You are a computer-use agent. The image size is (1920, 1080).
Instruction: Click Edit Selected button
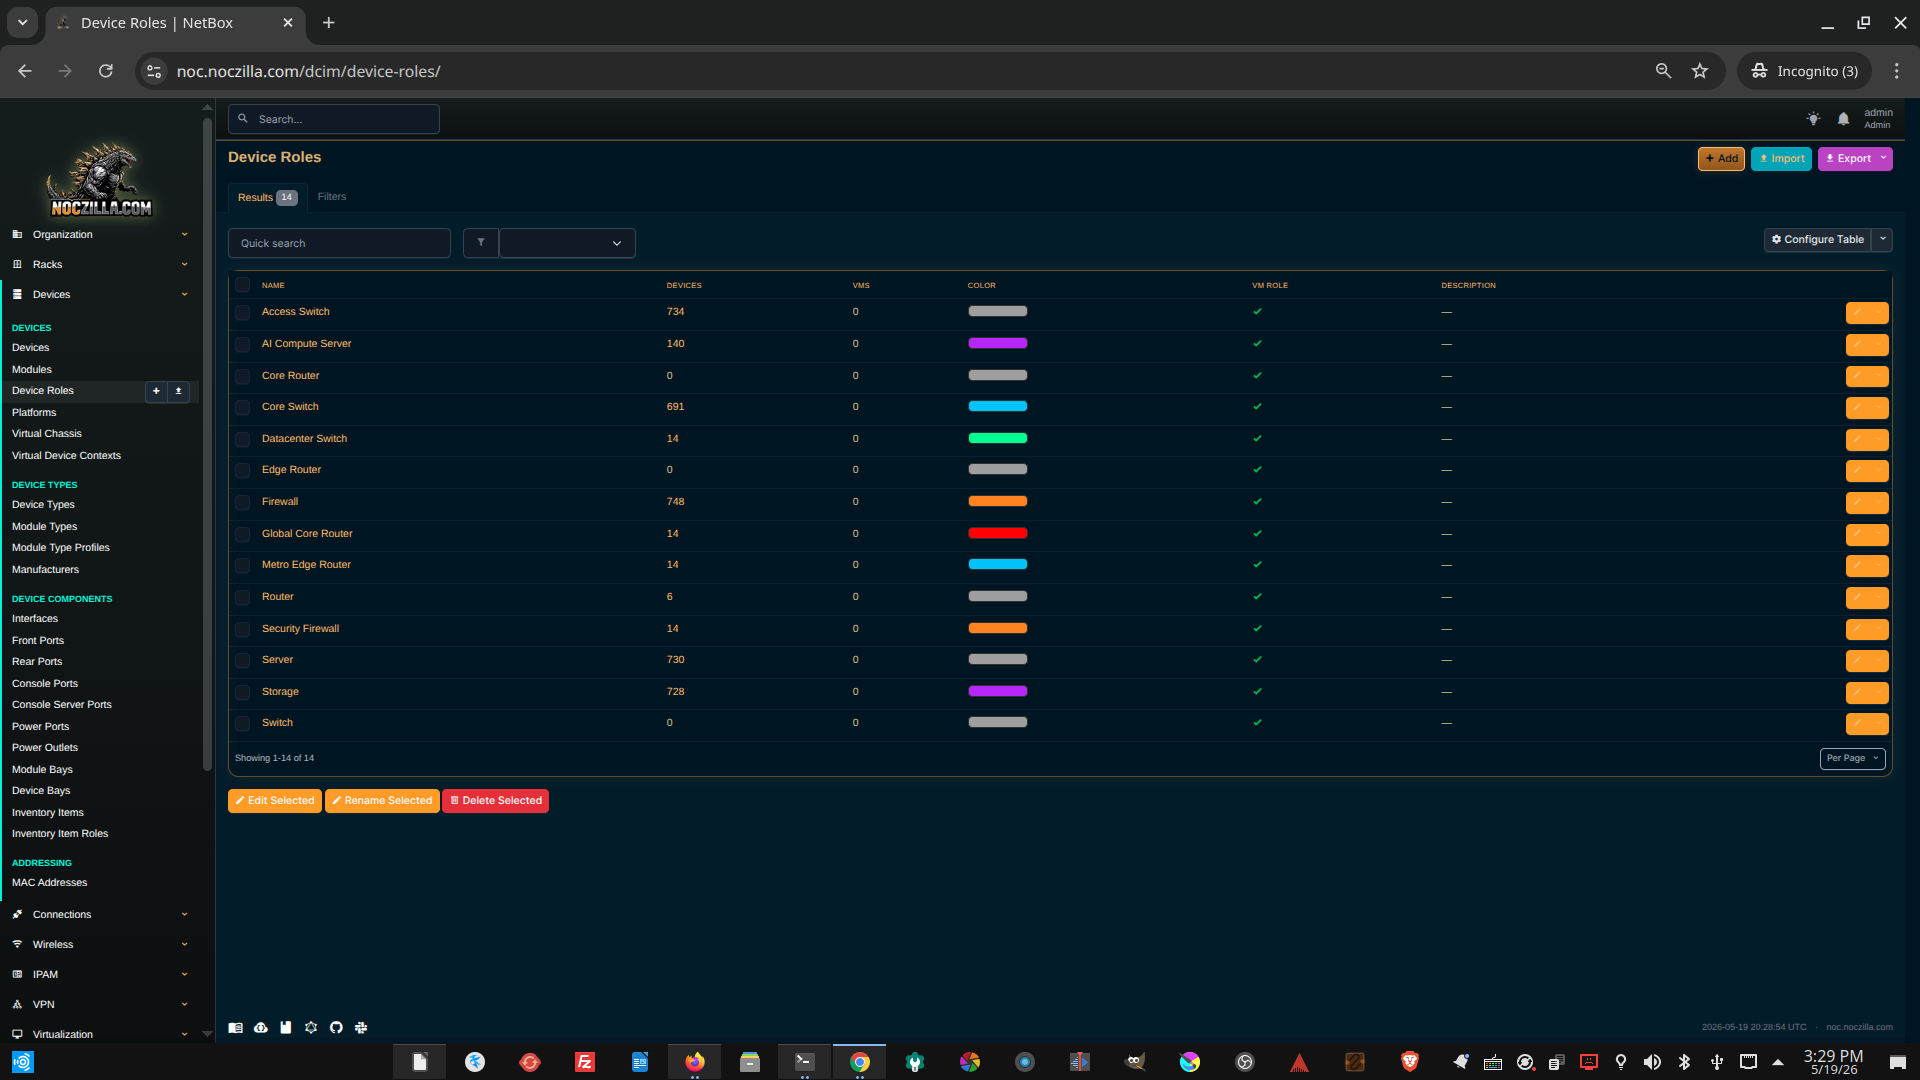tap(275, 801)
